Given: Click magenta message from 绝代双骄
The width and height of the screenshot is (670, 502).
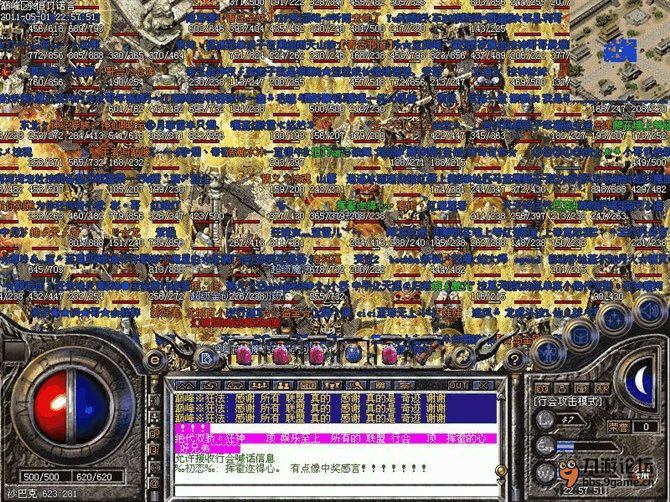Looking at the screenshot, I should tap(336, 438).
